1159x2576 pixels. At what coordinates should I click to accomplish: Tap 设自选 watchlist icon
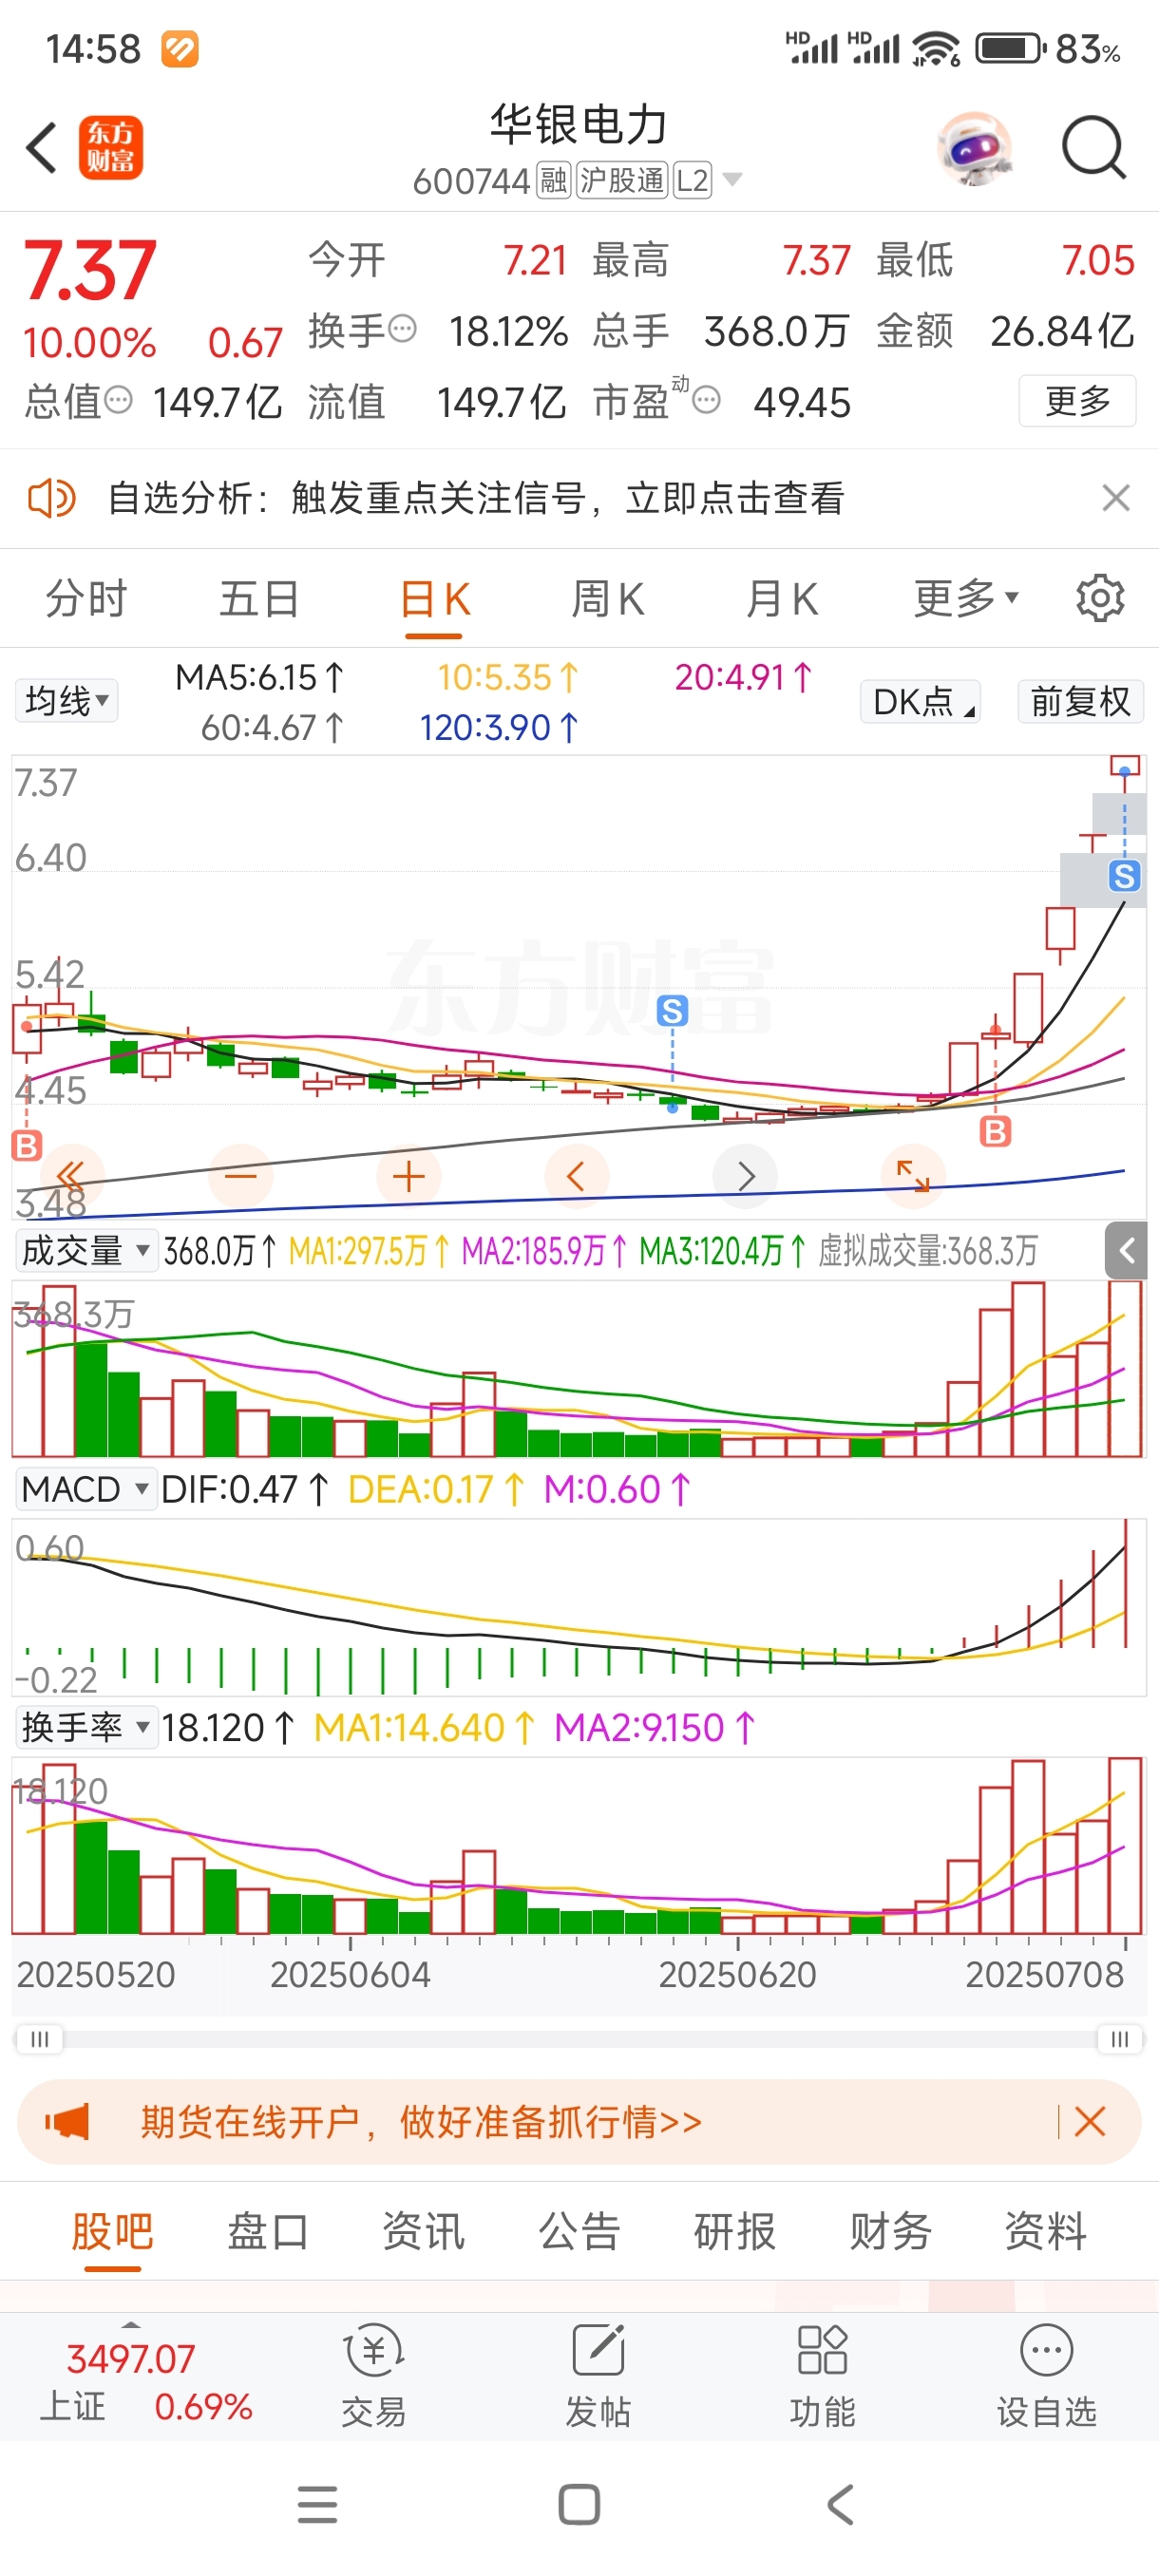tap(1046, 2375)
